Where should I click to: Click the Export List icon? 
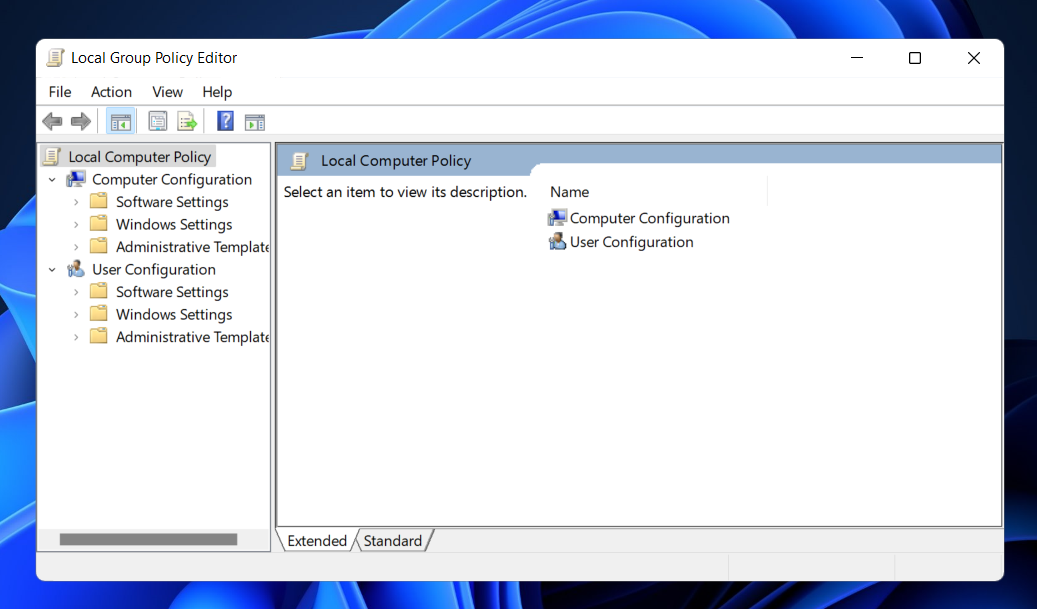click(187, 121)
